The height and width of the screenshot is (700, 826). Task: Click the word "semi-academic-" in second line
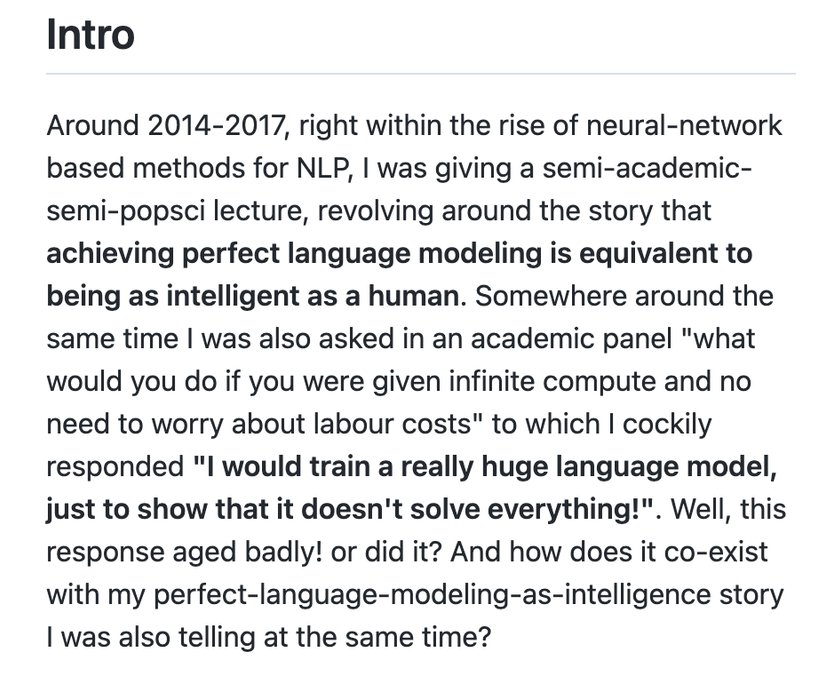click(x=647, y=169)
